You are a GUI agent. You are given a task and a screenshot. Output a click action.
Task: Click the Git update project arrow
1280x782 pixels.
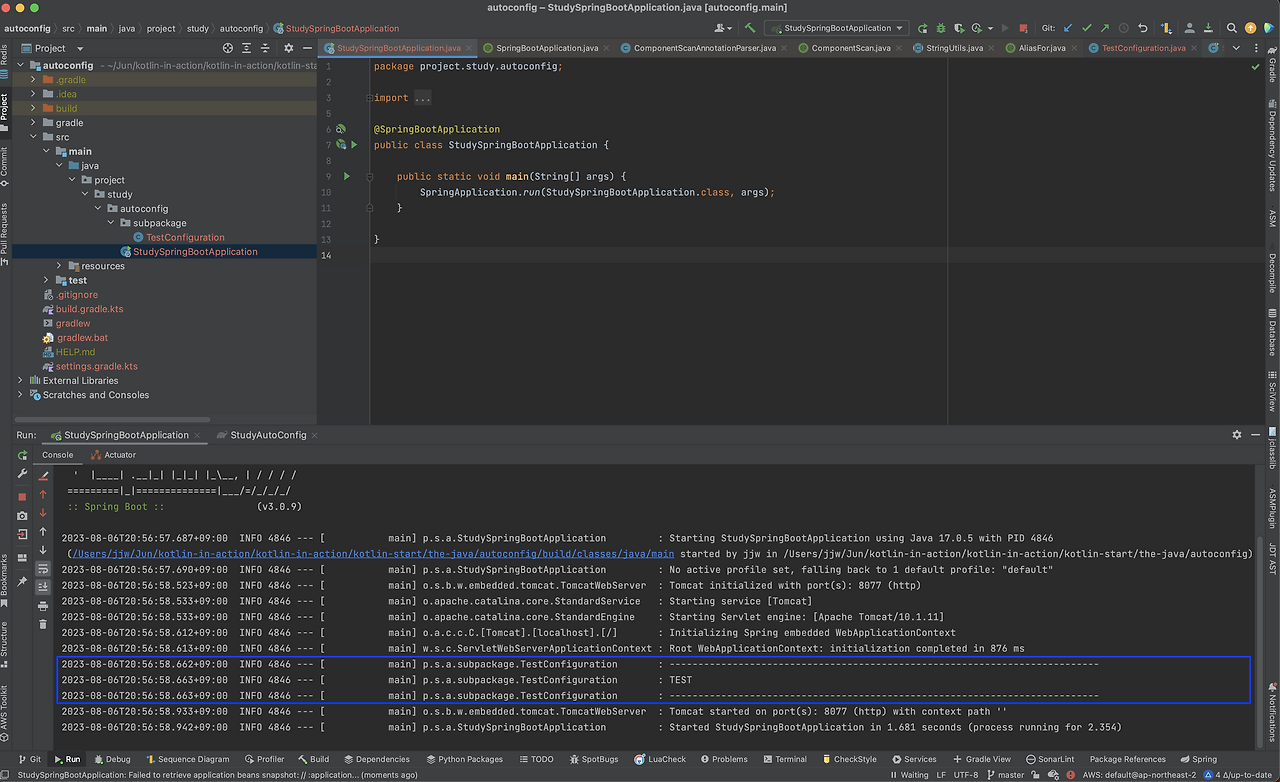pyautogui.click(x=1068, y=28)
